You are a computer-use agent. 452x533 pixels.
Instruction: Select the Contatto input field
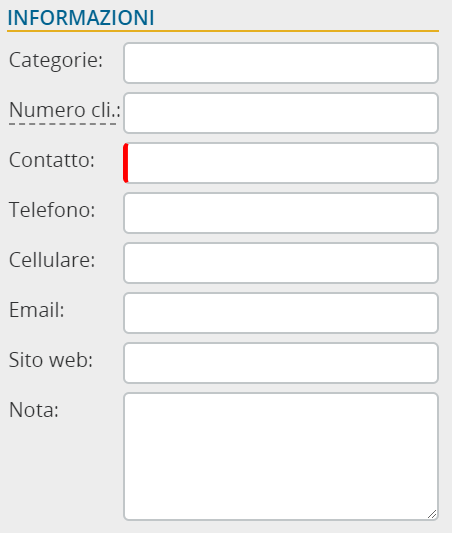click(281, 163)
